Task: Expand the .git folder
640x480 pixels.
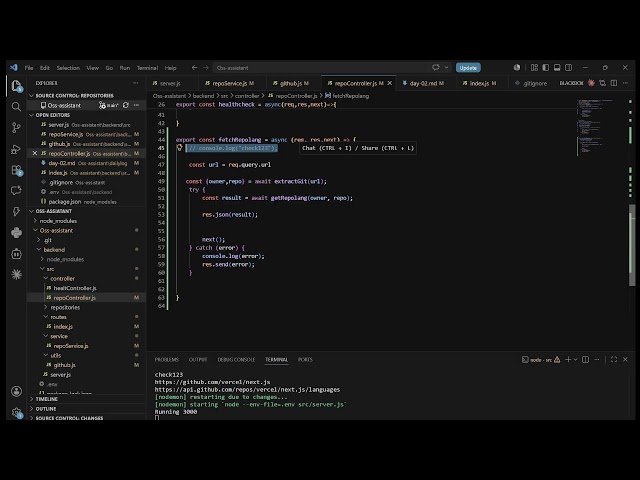Action: 47,240
